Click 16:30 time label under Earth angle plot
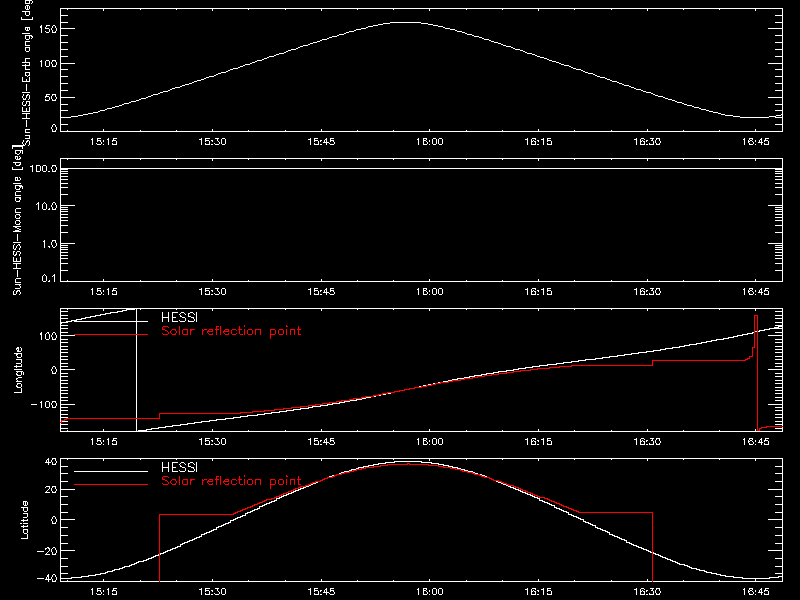The width and height of the screenshot is (800, 600). point(647,142)
